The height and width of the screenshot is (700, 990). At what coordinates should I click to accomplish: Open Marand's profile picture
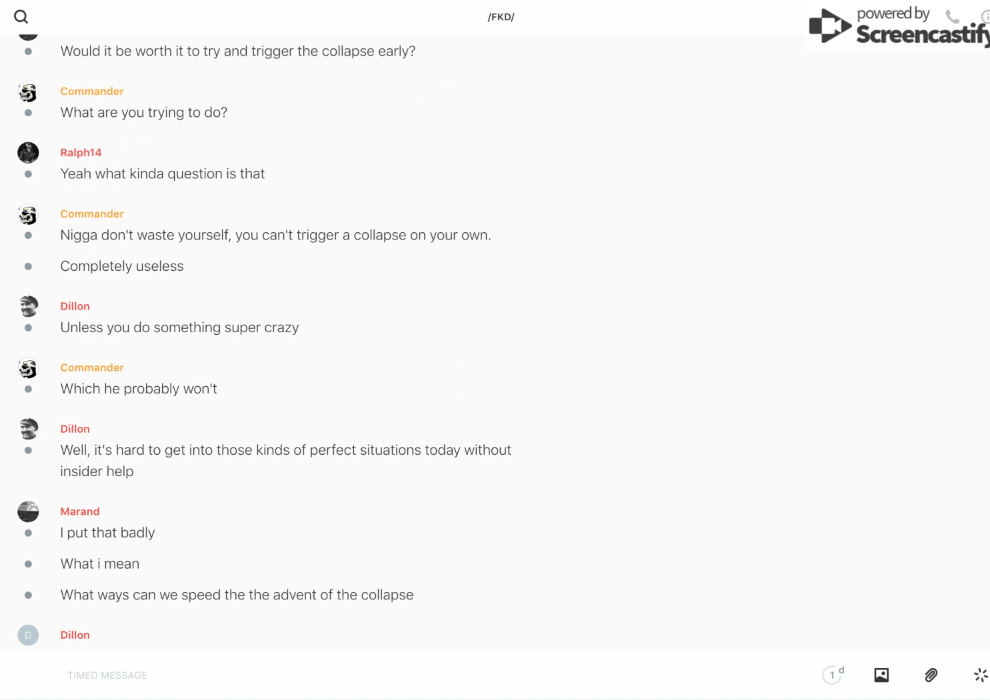click(28, 511)
